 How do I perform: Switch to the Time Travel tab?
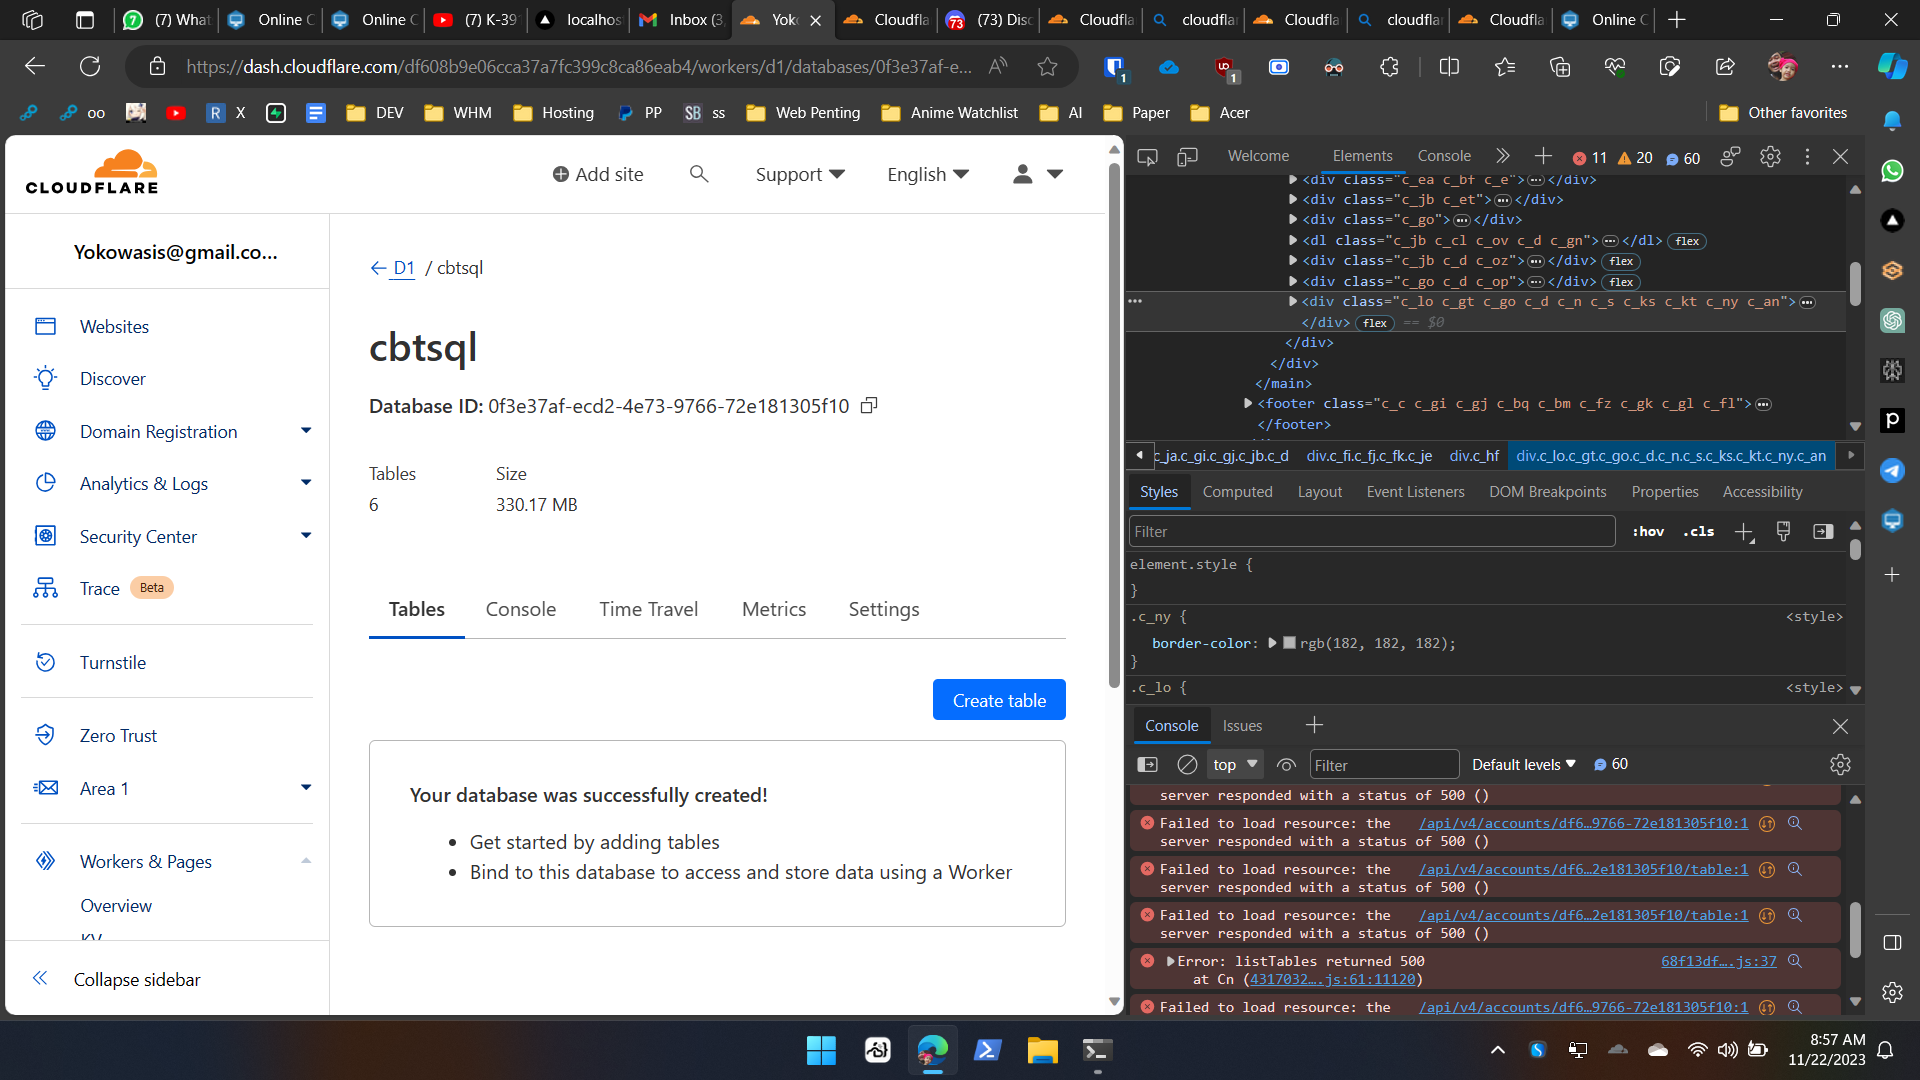point(648,609)
